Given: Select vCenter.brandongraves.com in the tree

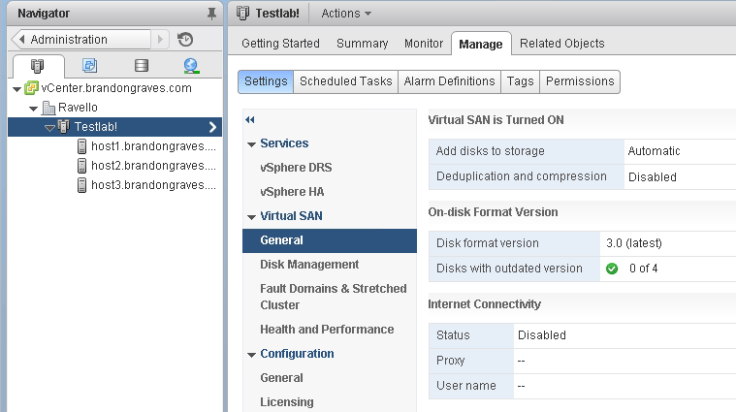Looking at the screenshot, I should [x=116, y=88].
